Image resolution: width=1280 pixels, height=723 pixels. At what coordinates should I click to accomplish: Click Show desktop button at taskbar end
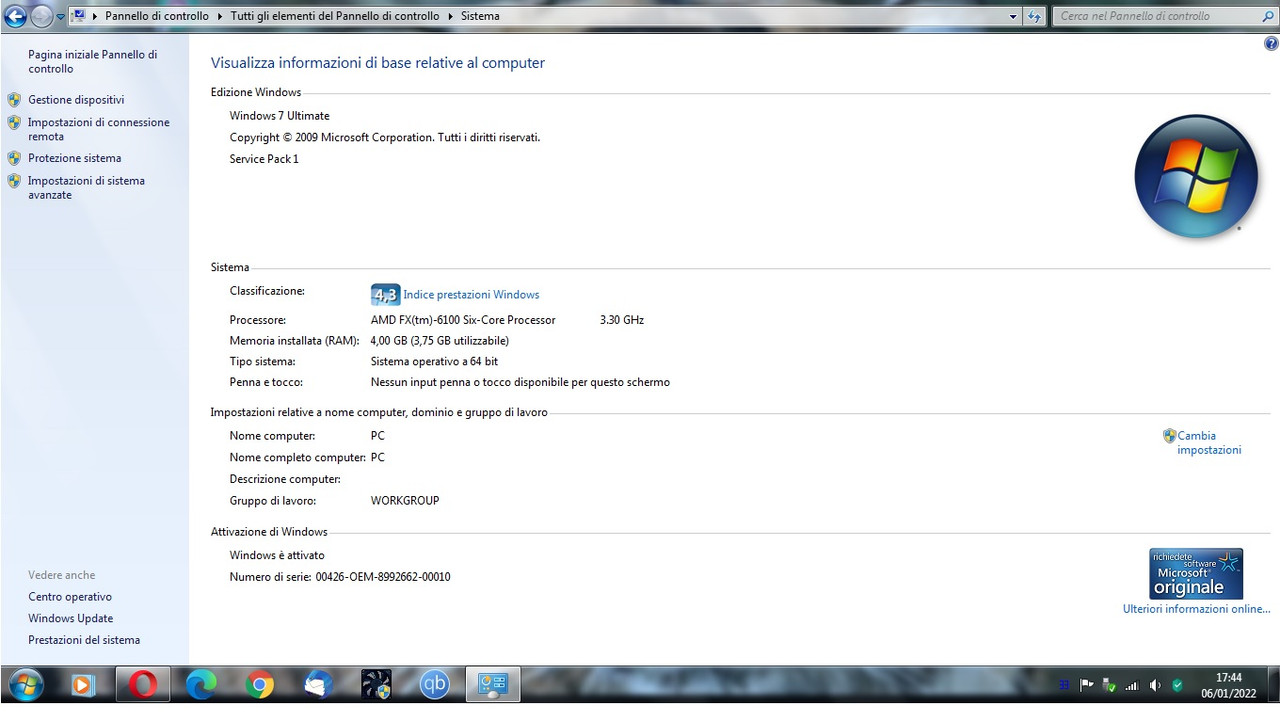coord(1272,685)
